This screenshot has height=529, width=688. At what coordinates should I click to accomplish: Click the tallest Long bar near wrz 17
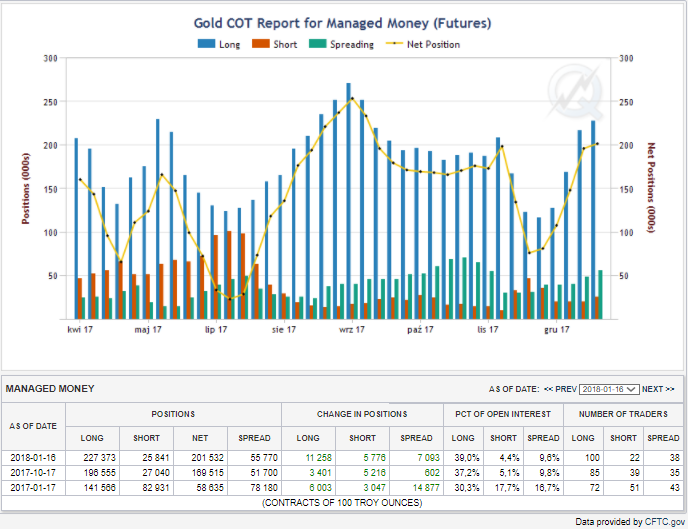[x=348, y=200]
